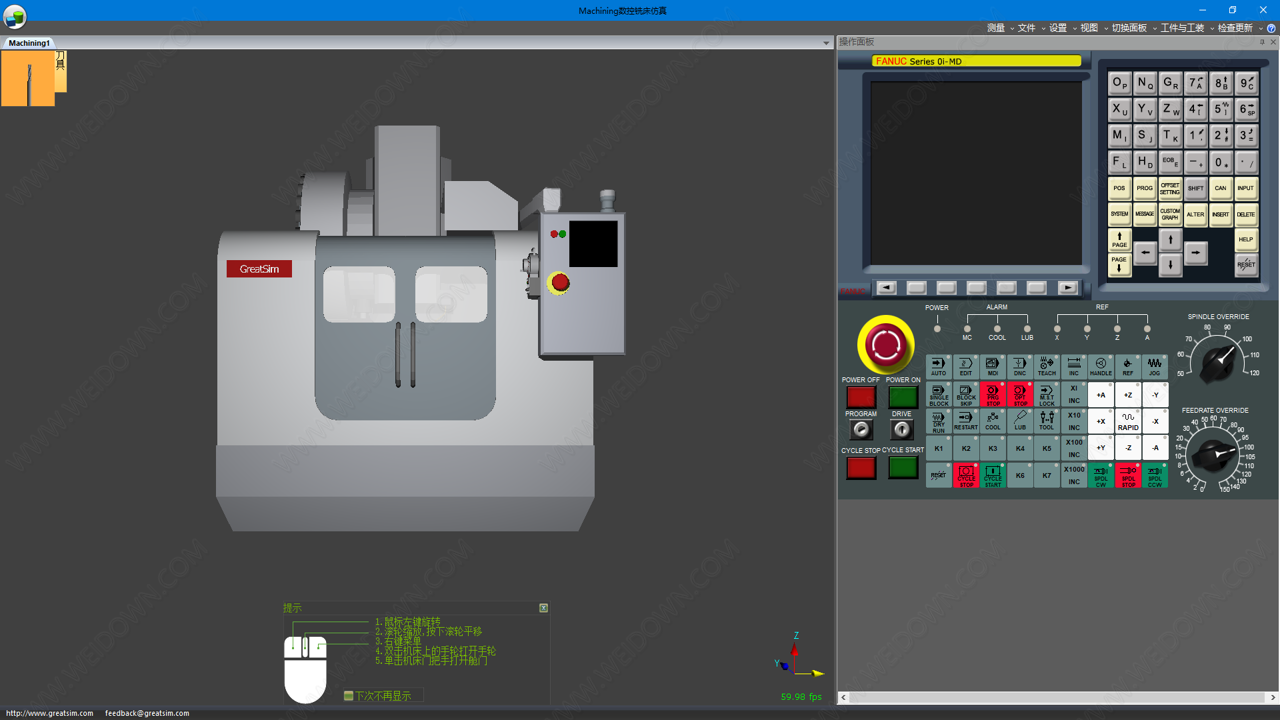Open the 切换面板 menu
1280x720 pixels.
1129,28
